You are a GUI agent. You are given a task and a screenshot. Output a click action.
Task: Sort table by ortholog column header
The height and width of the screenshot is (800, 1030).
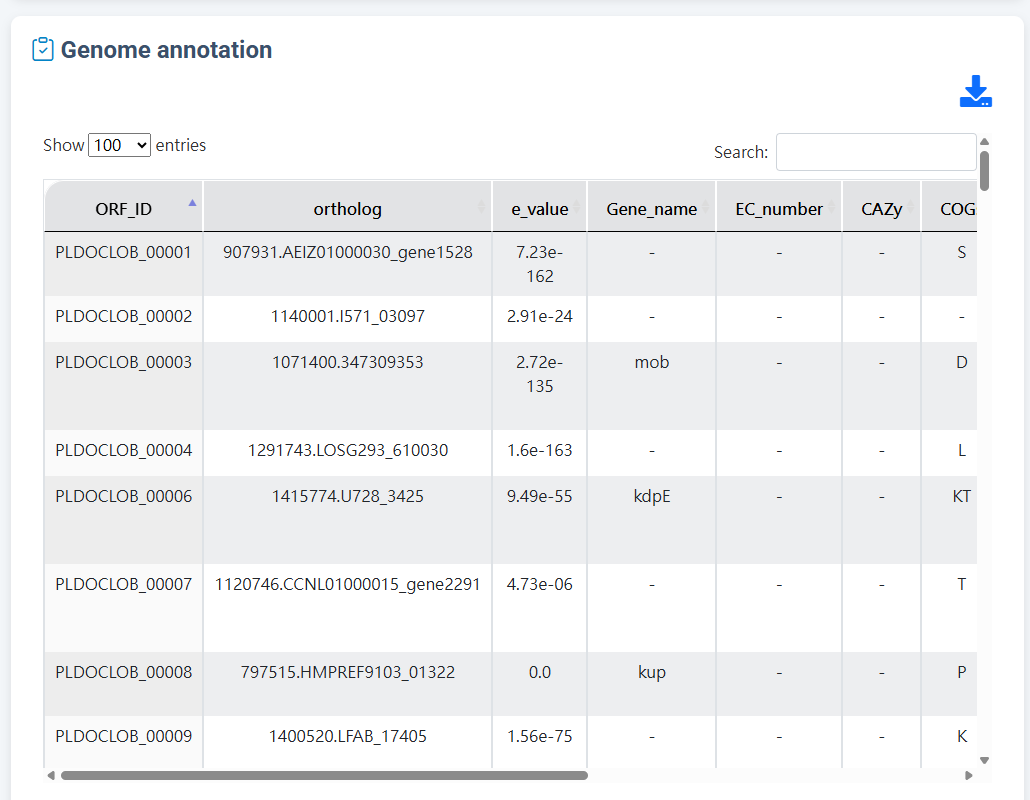347,209
